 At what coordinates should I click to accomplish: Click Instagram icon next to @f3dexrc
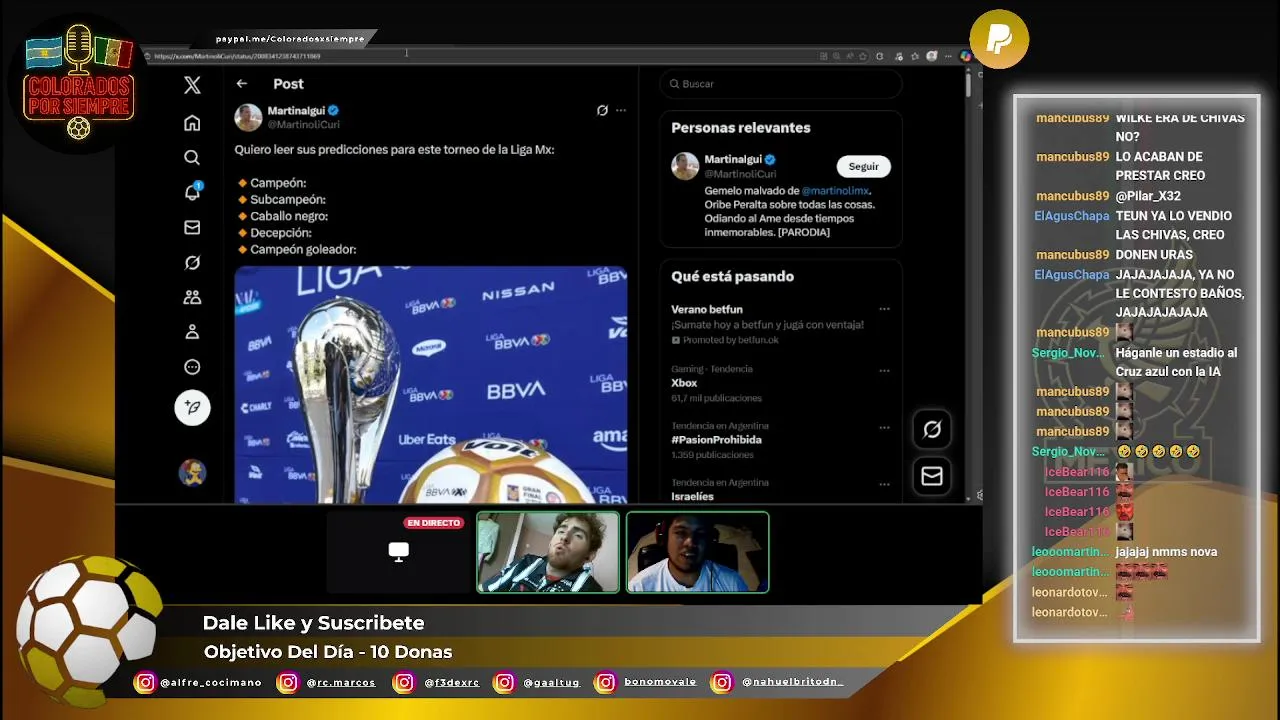pos(403,683)
